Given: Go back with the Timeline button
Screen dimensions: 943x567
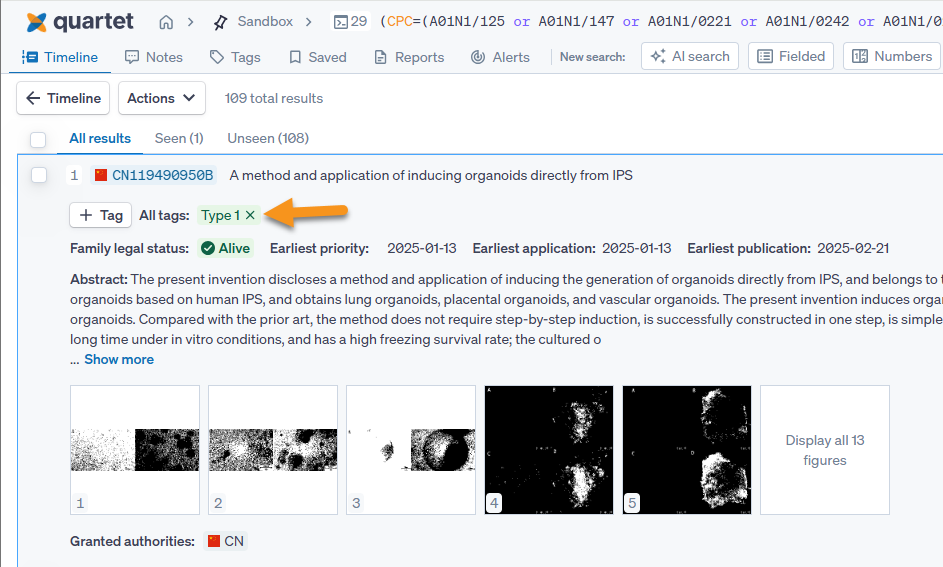Looking at the screenshot, I should point(63,98).
